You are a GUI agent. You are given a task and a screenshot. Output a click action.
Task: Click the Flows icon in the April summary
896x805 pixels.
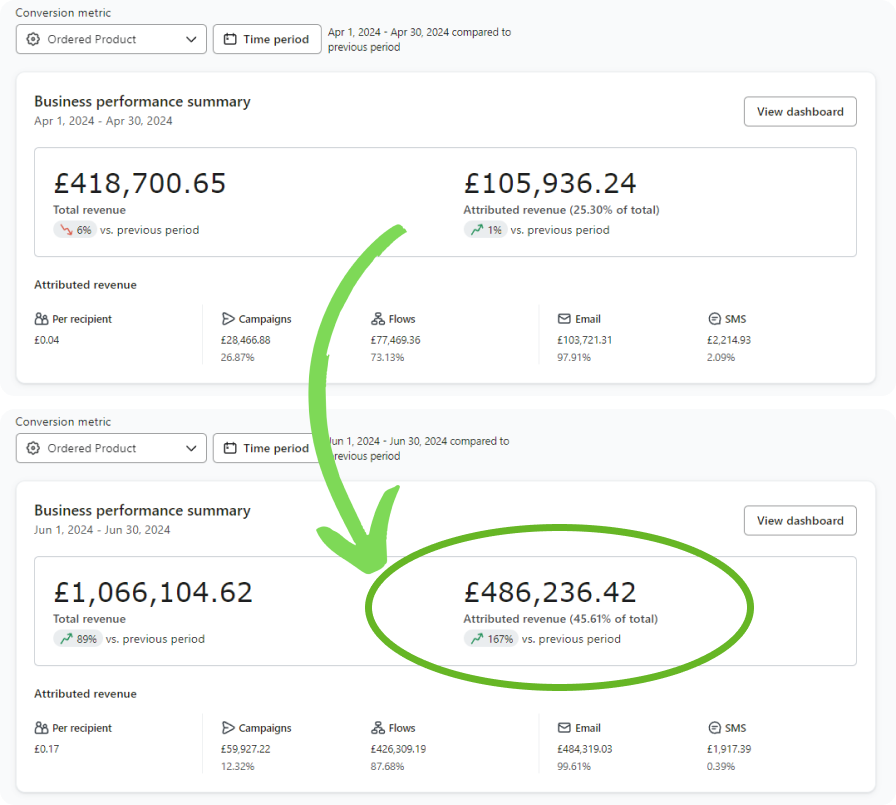[x=378, y=319]
